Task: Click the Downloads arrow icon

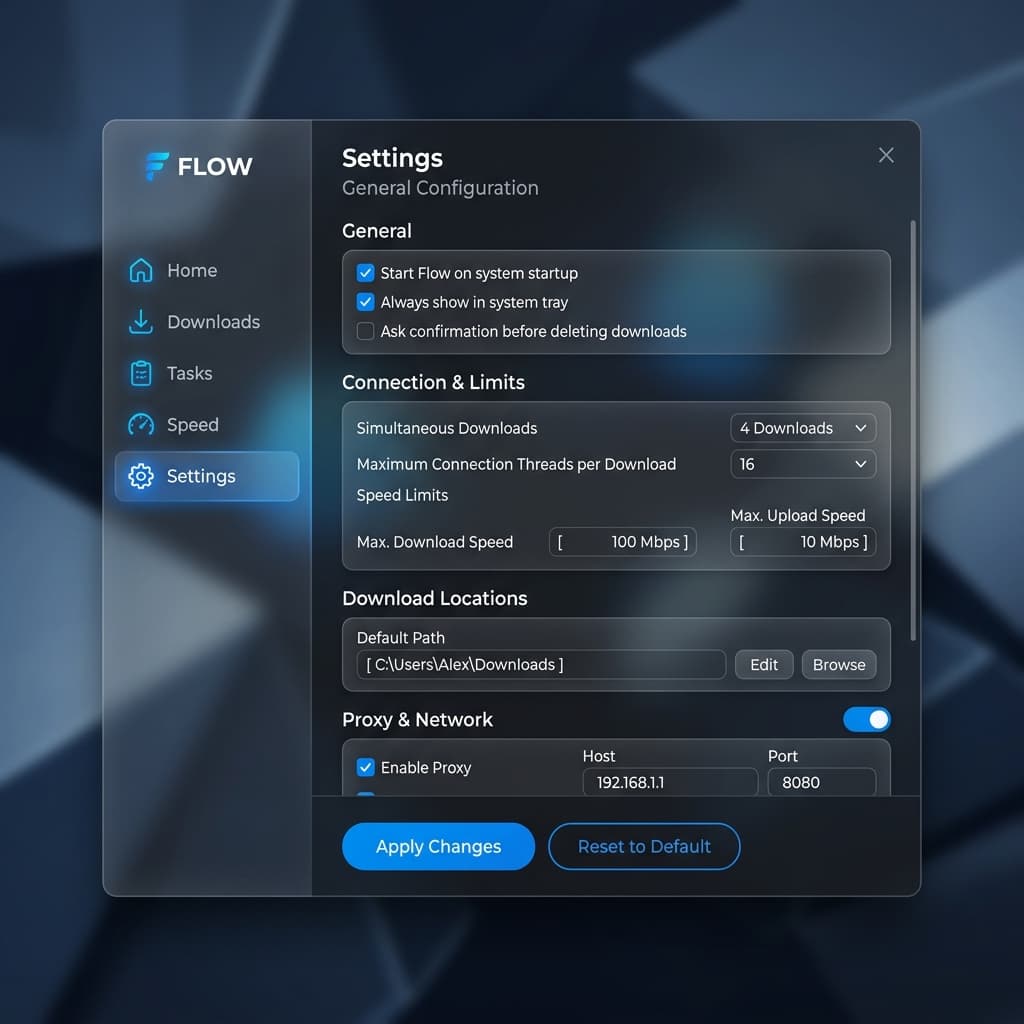Action: pyautogui.click(x=140, y=321)
